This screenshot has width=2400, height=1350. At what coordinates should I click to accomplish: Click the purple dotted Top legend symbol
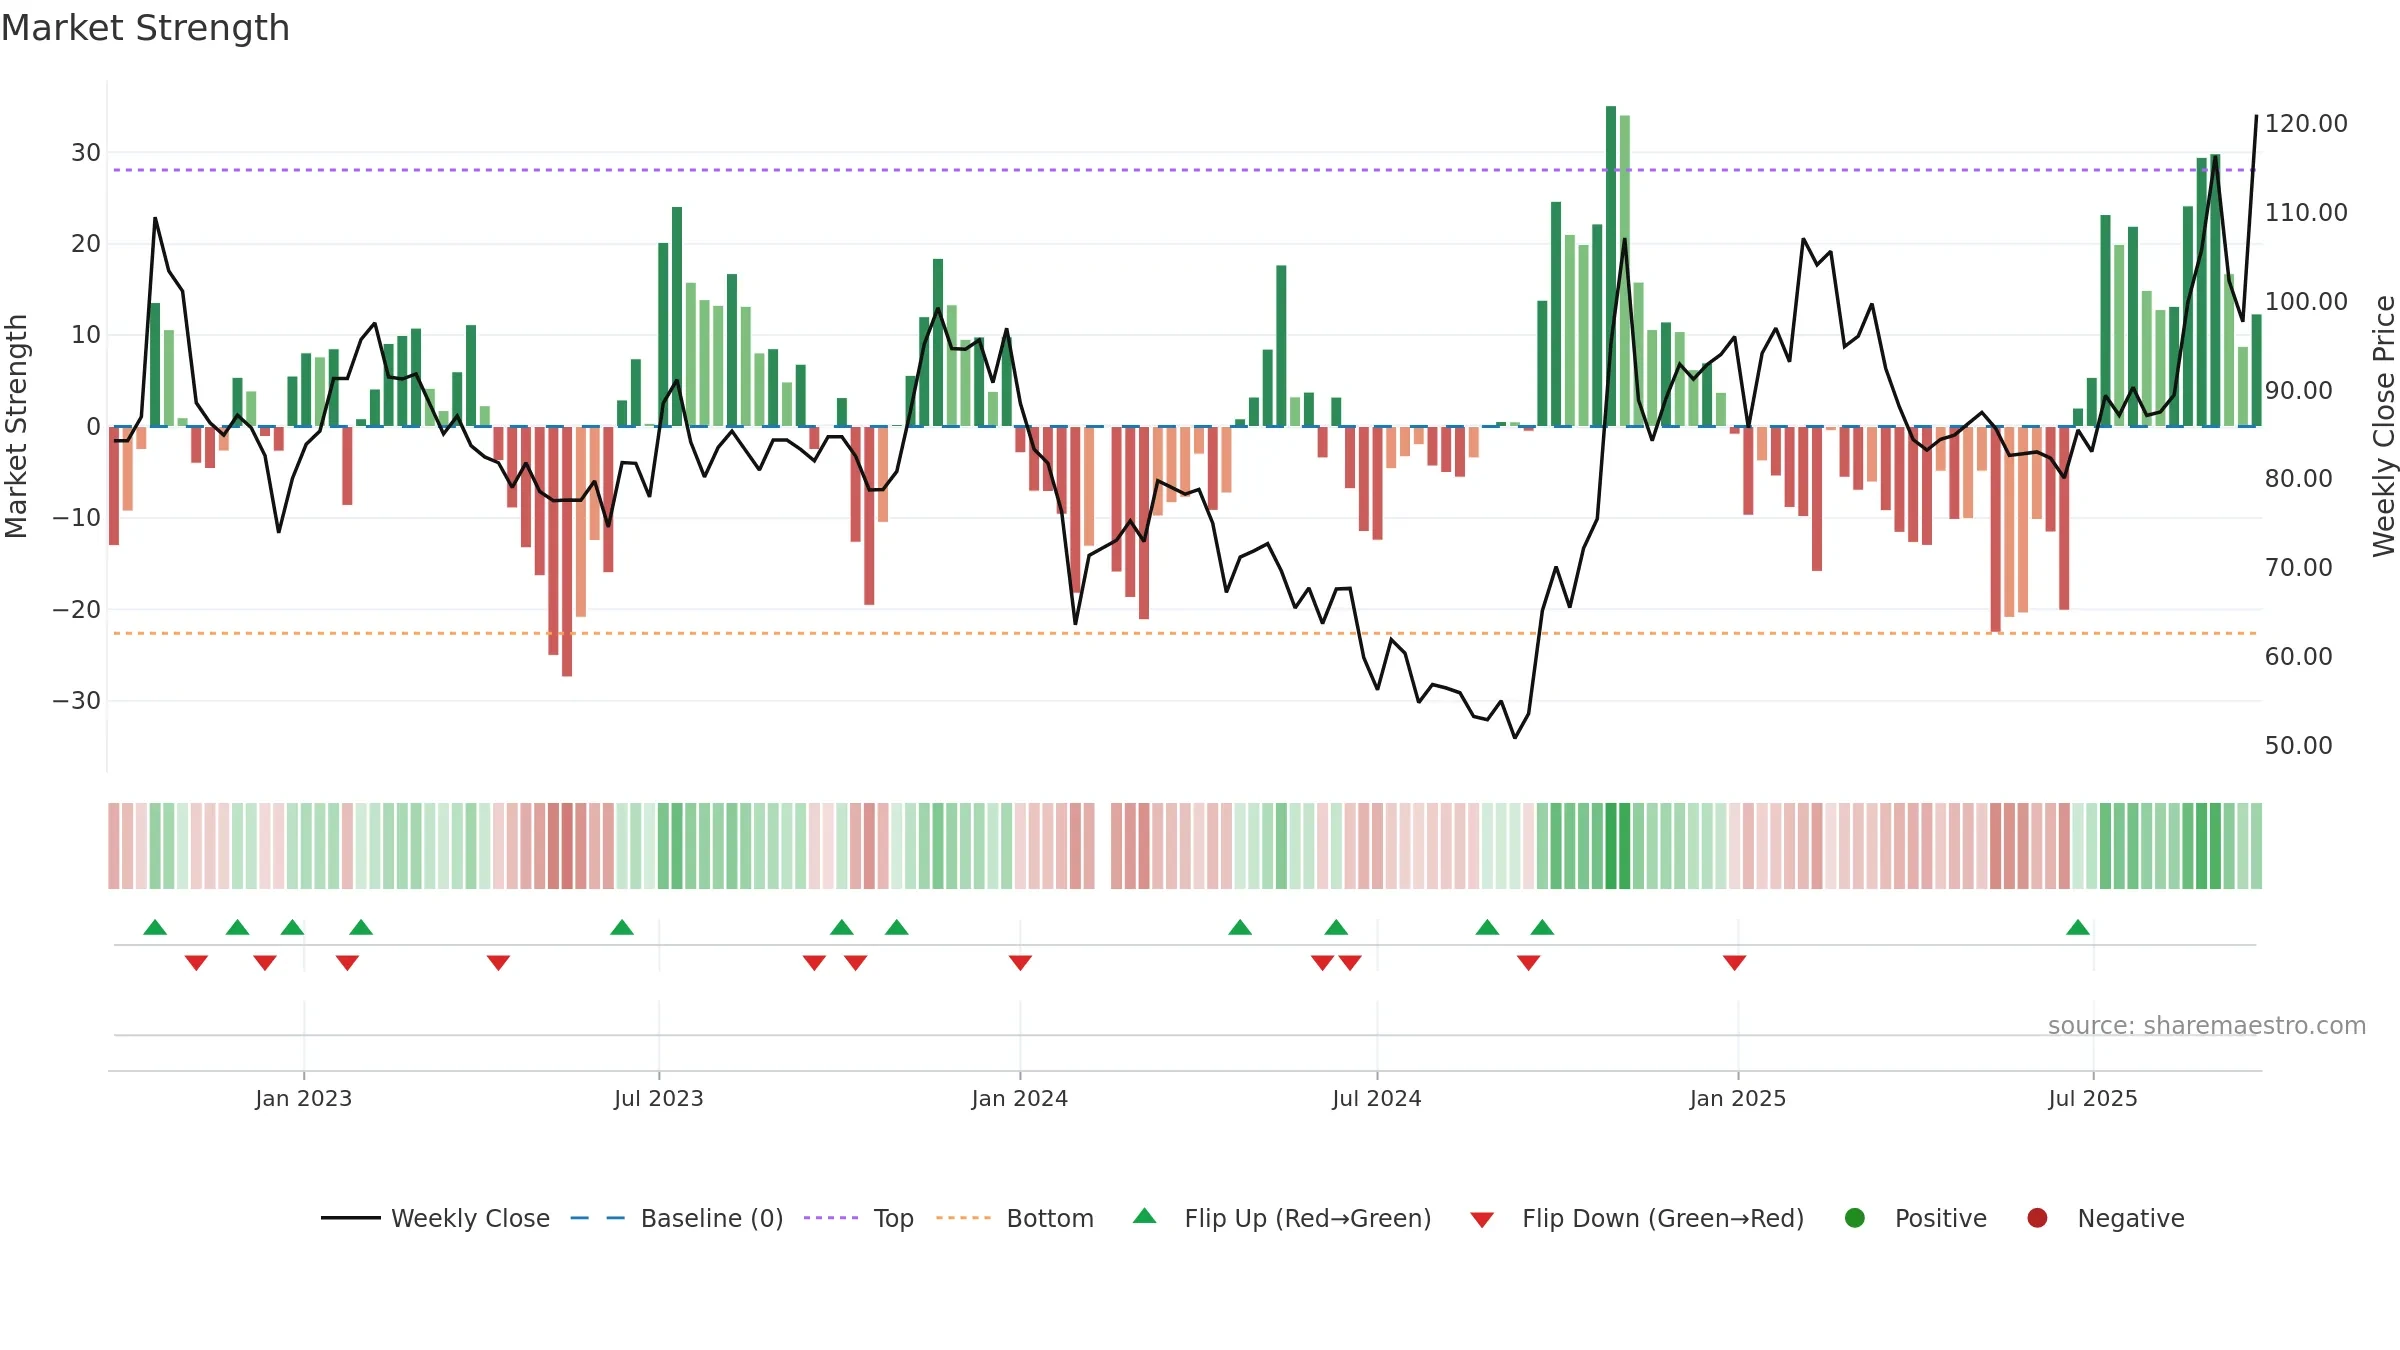(831, 1218)
